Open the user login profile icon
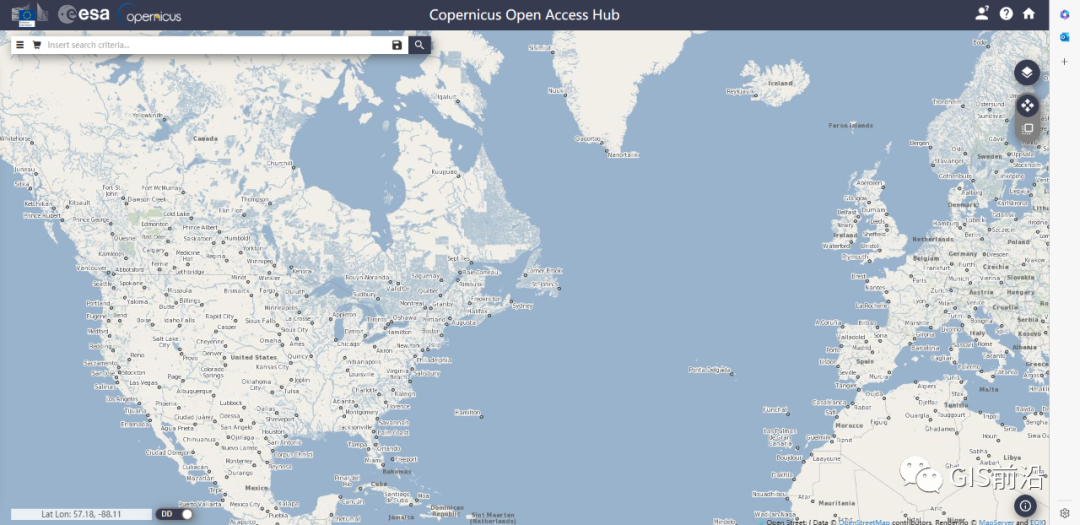1080x525 pixels. 982,13
